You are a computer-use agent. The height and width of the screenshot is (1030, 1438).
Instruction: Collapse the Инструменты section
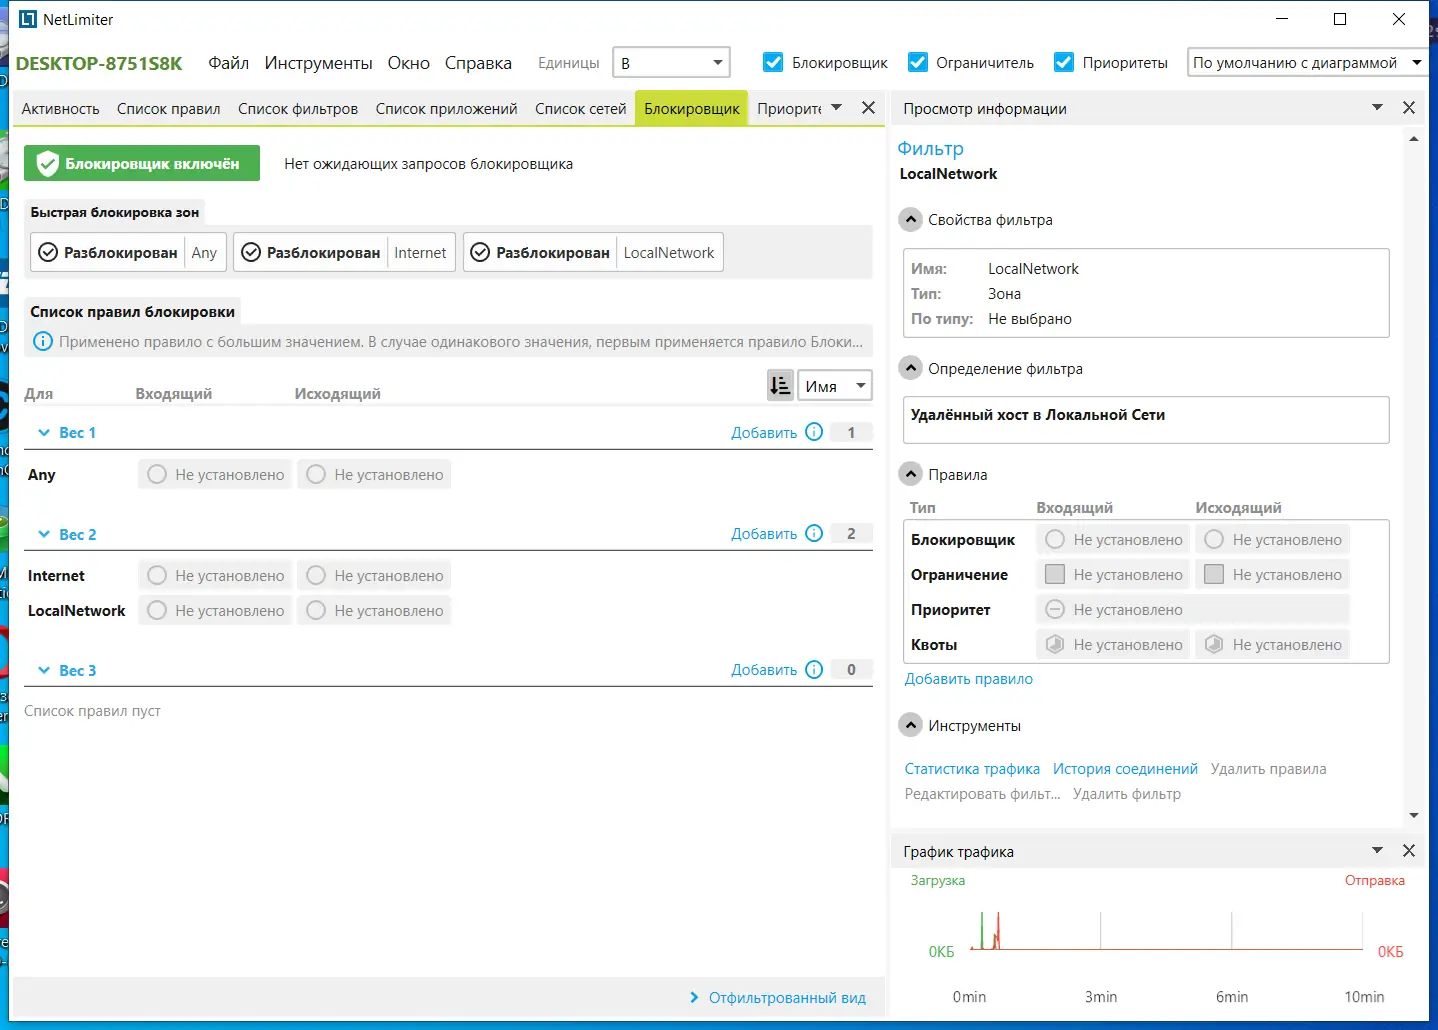click(x=910, y=725)
